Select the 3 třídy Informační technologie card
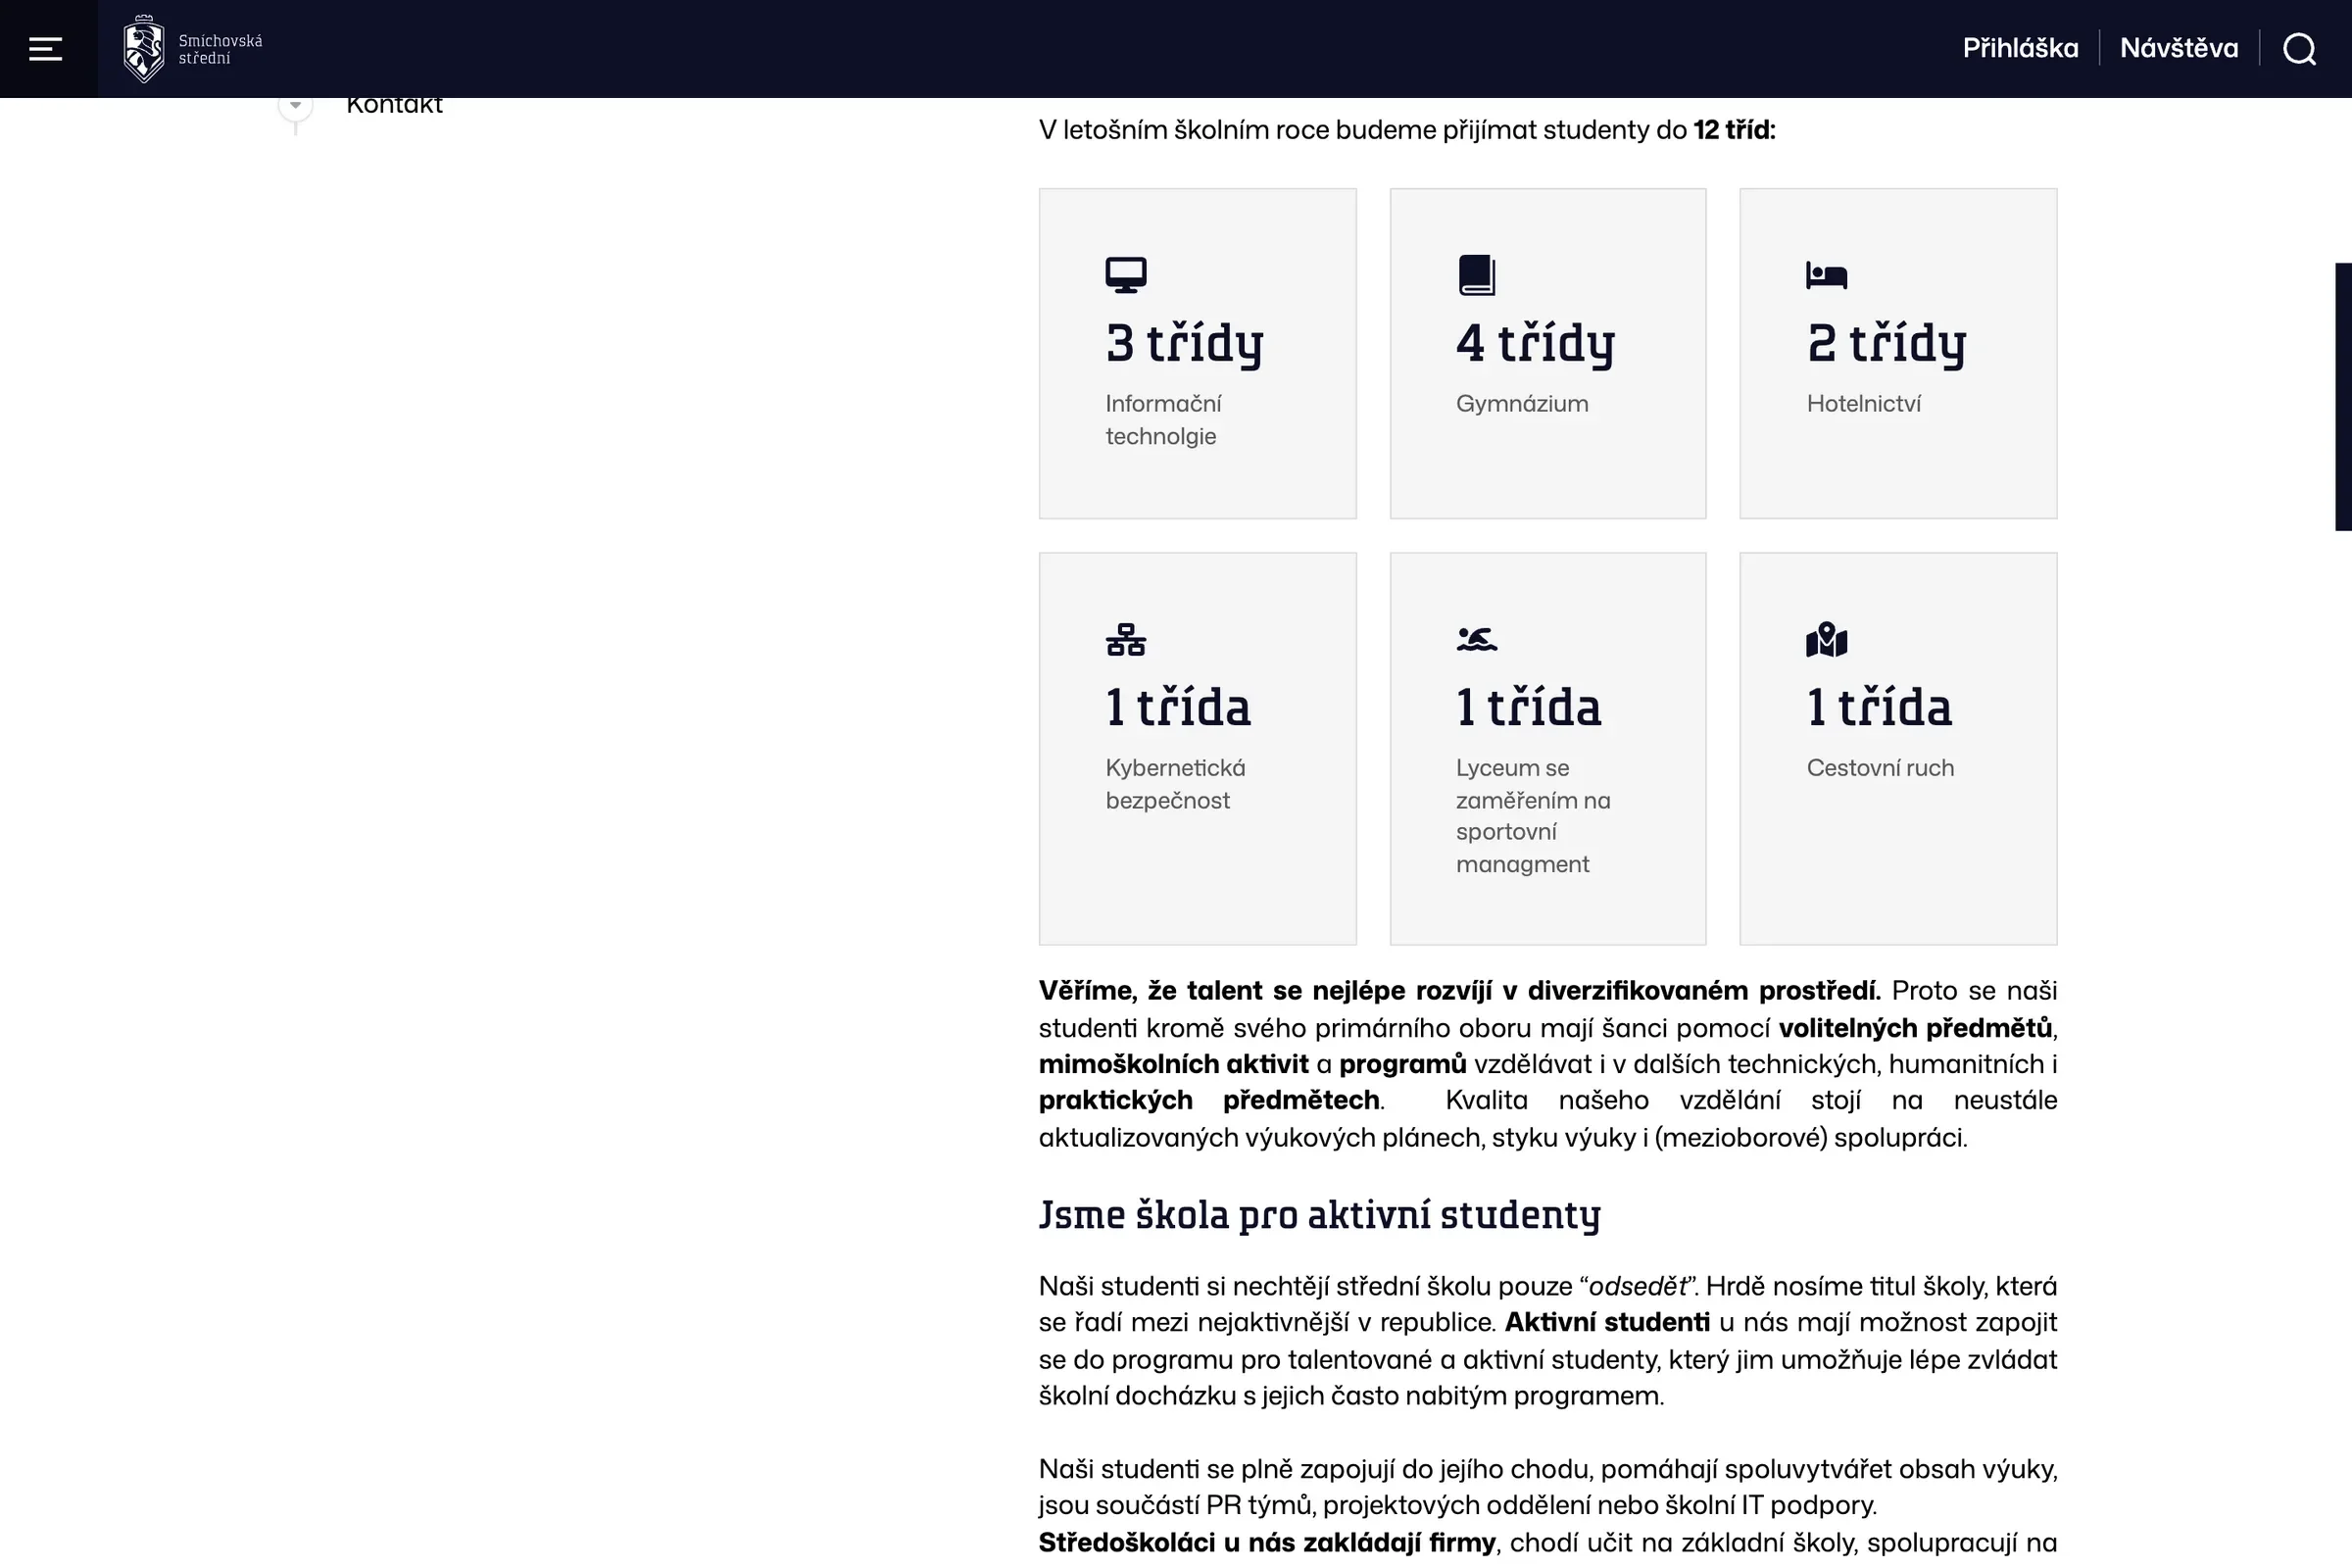 coord(1197,353)
